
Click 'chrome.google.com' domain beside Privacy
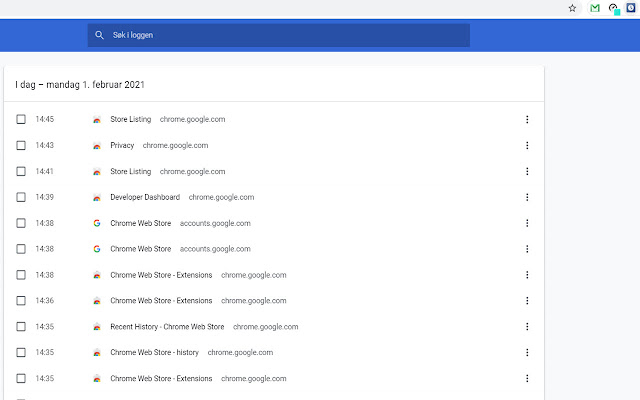[x=175, y=145]
